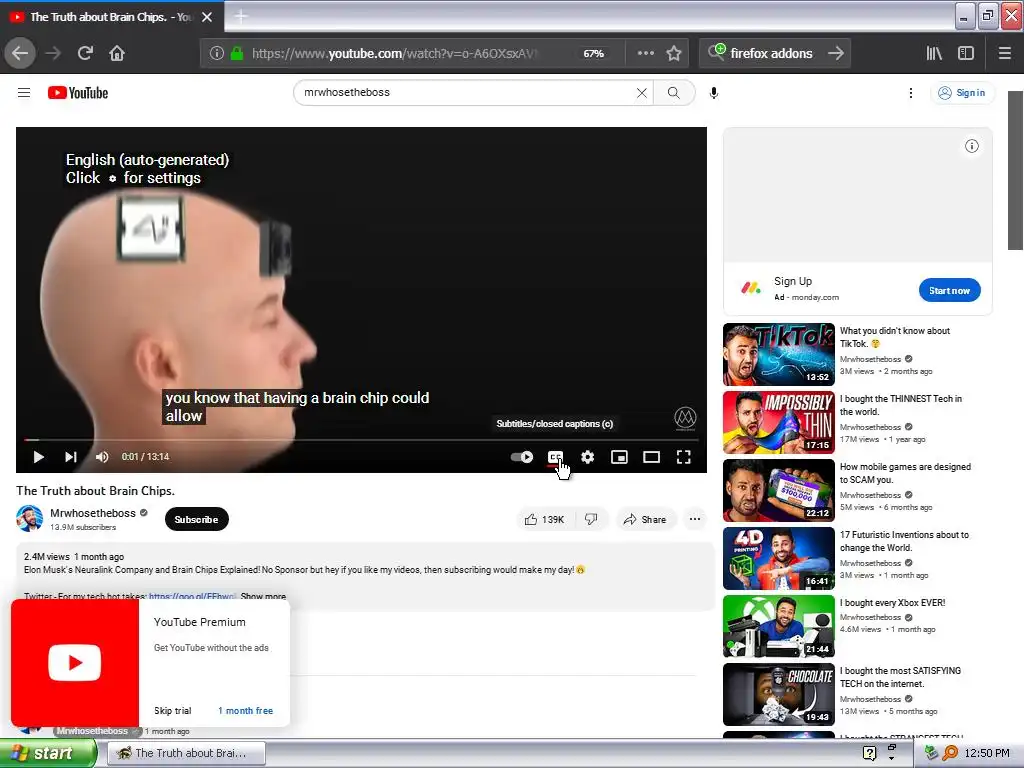The width and height of the screenshot is (1024, 768).
Task: Open Firefox home page
Action: (117, 54)
